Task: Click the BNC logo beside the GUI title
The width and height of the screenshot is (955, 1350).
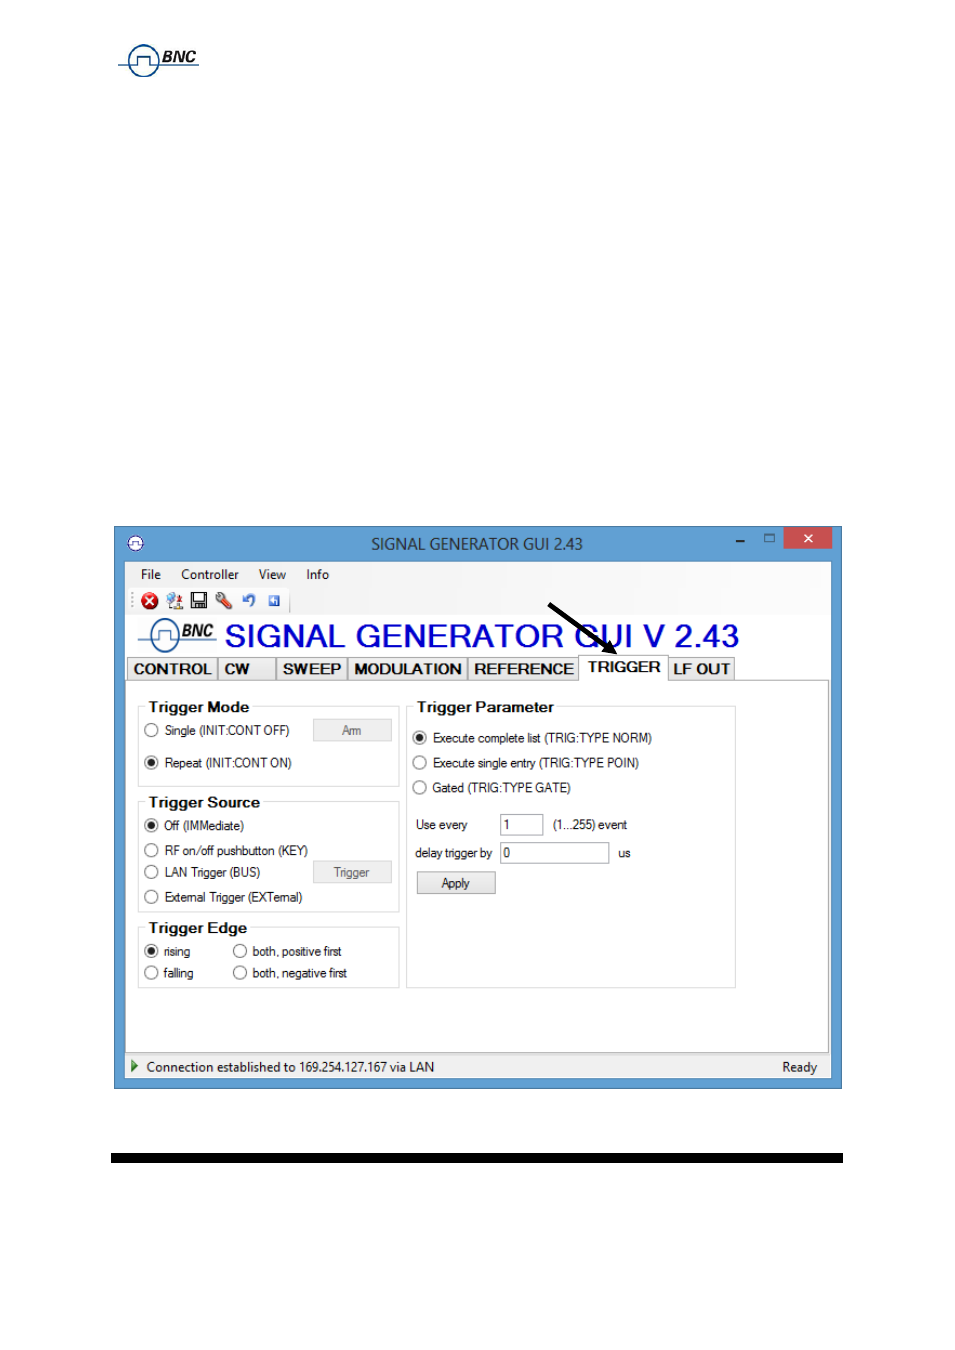Action: pos(177,635)
